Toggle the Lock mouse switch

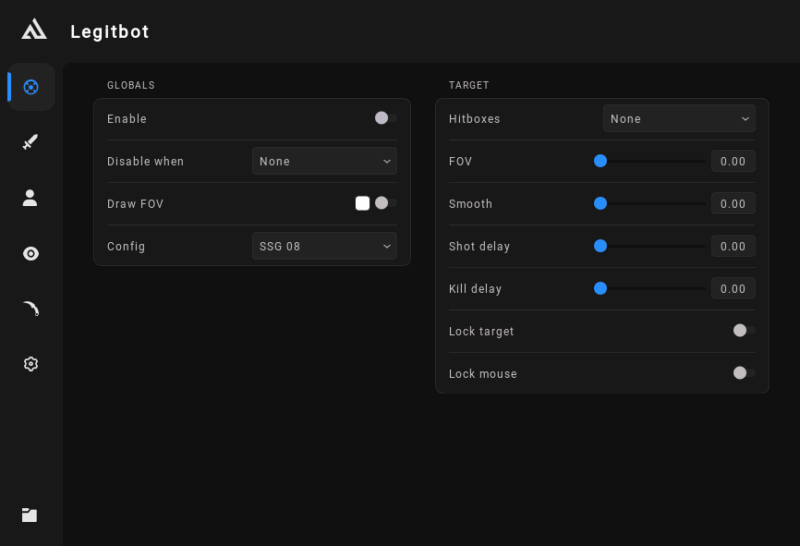tap(742, 373)
